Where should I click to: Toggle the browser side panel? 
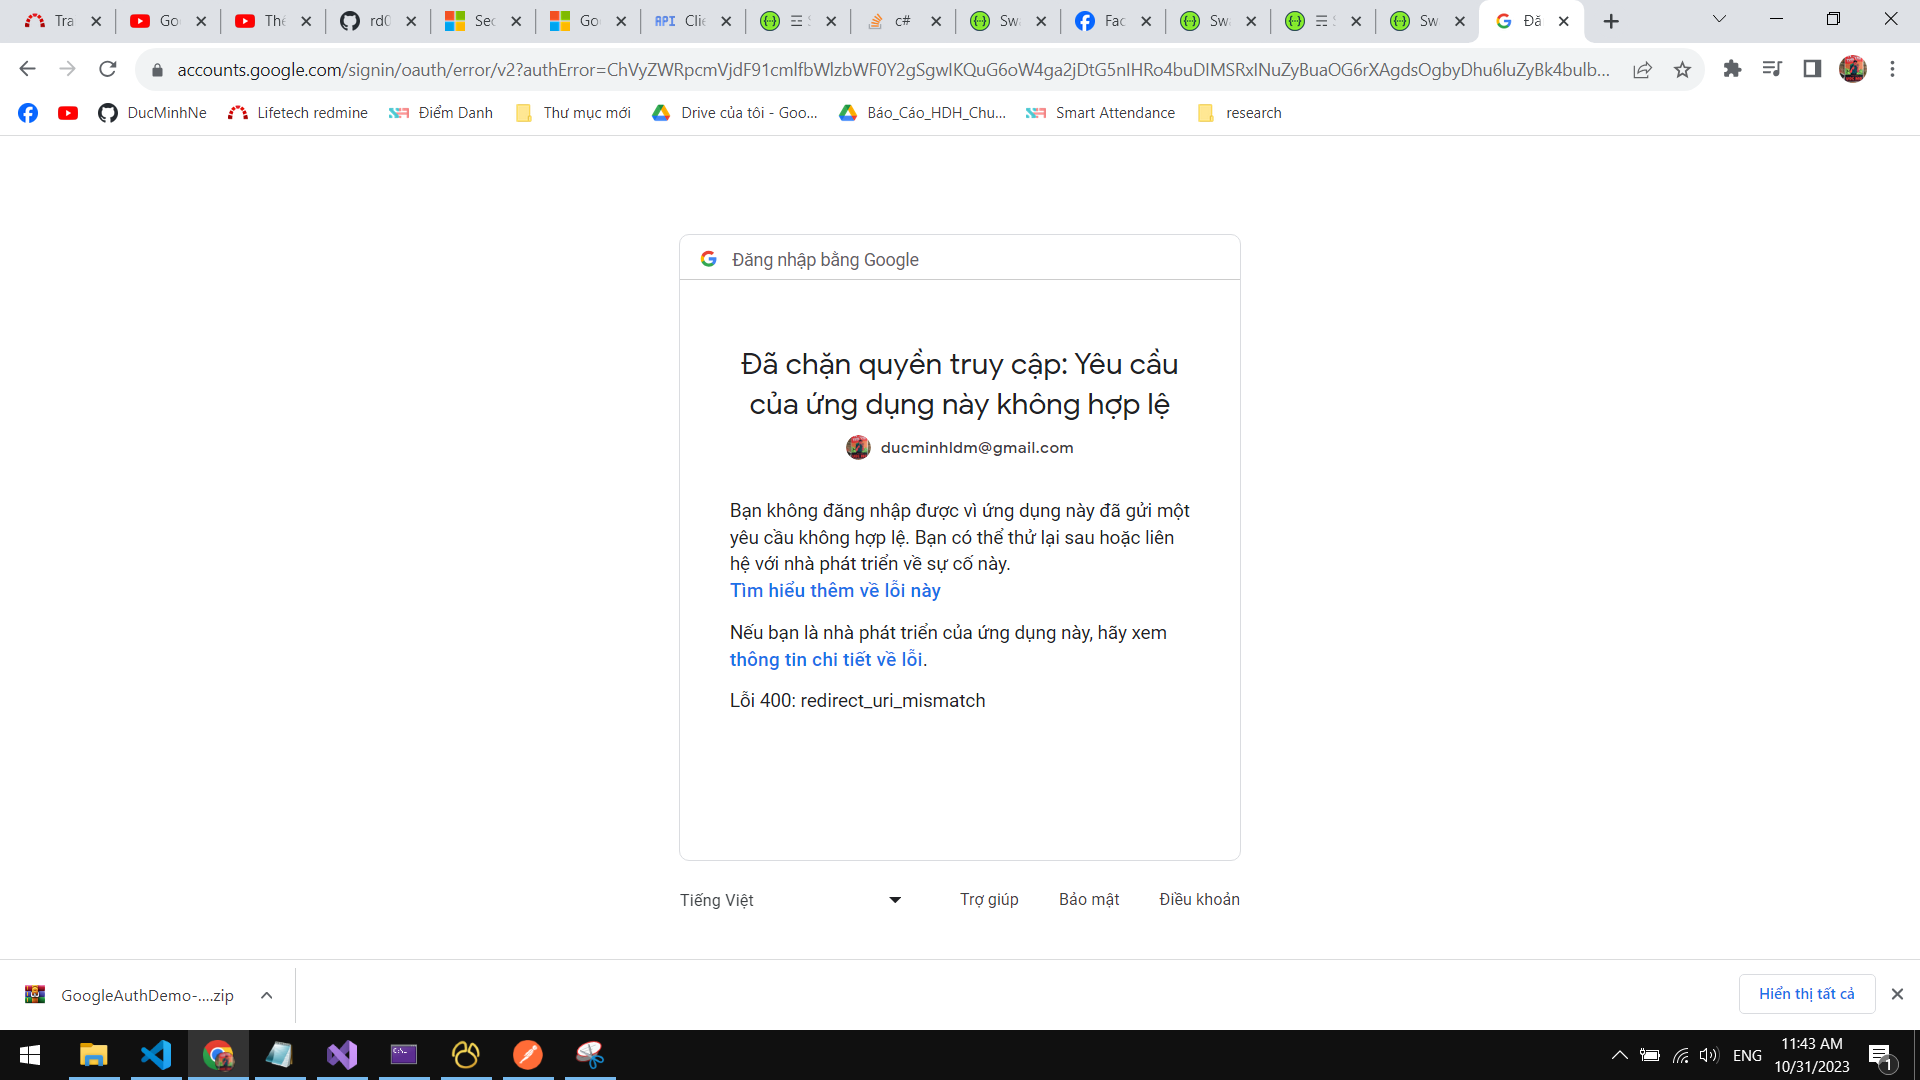tap(1812, 69)
